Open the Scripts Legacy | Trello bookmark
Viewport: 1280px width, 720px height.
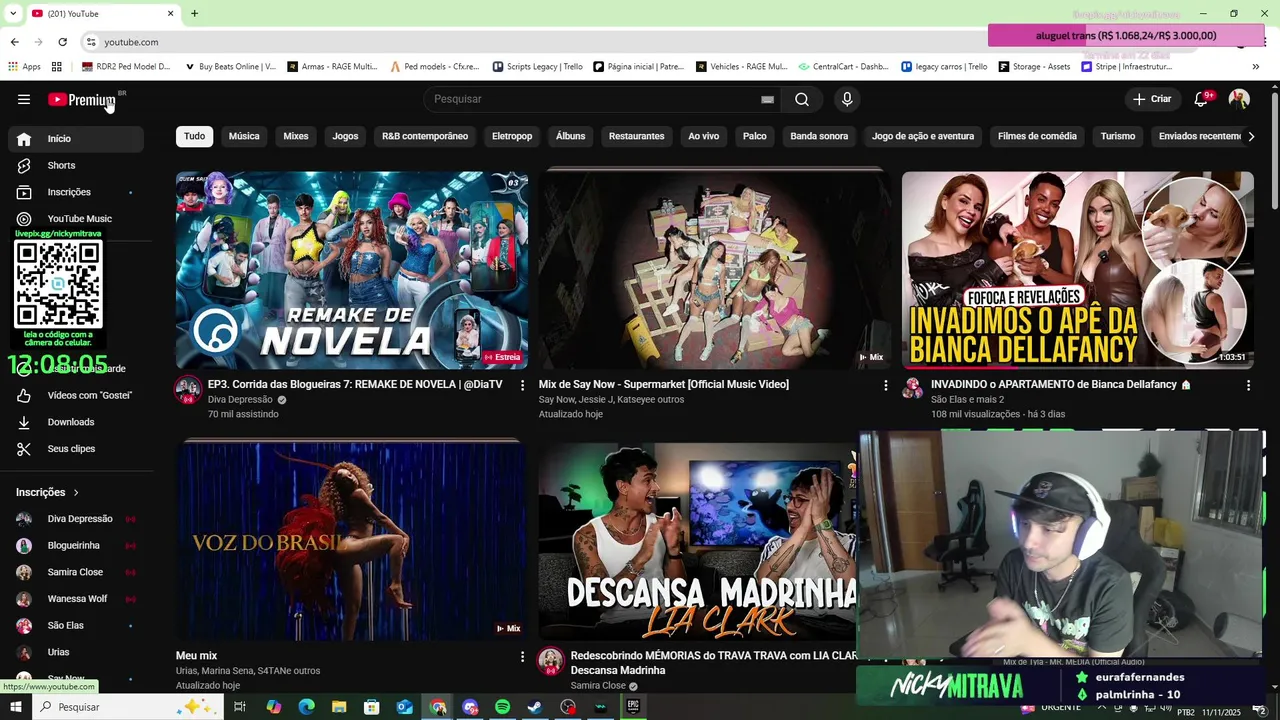[x=538, y=67]
